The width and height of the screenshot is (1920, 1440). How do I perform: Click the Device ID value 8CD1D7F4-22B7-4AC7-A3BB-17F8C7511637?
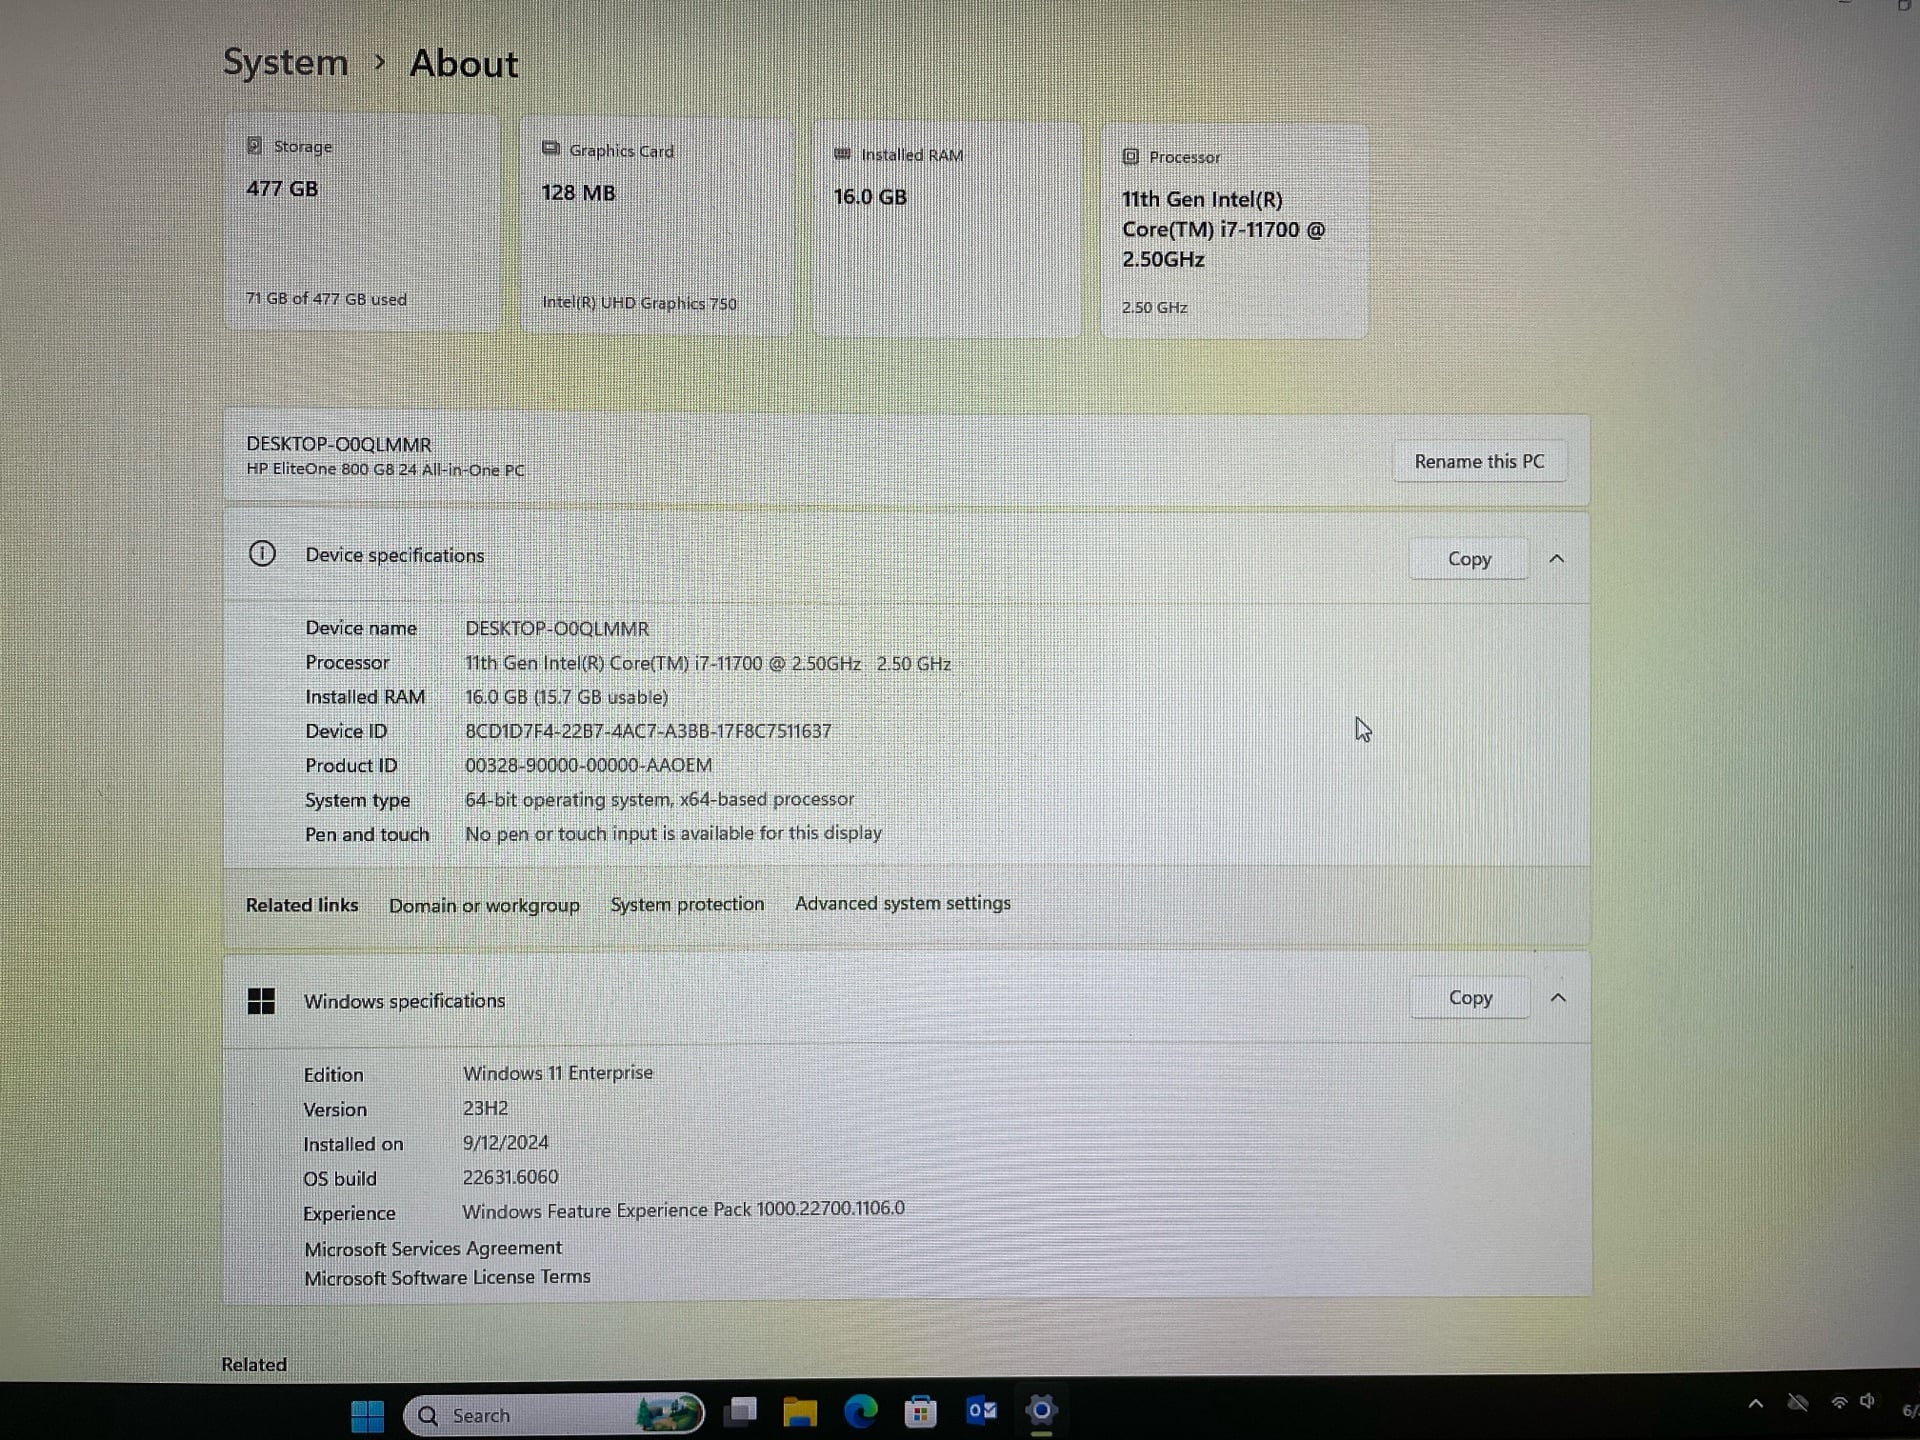648,731
